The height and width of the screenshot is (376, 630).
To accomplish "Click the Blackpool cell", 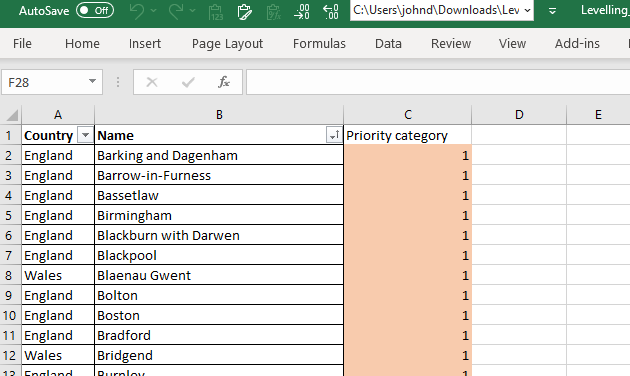I will 219,255.
